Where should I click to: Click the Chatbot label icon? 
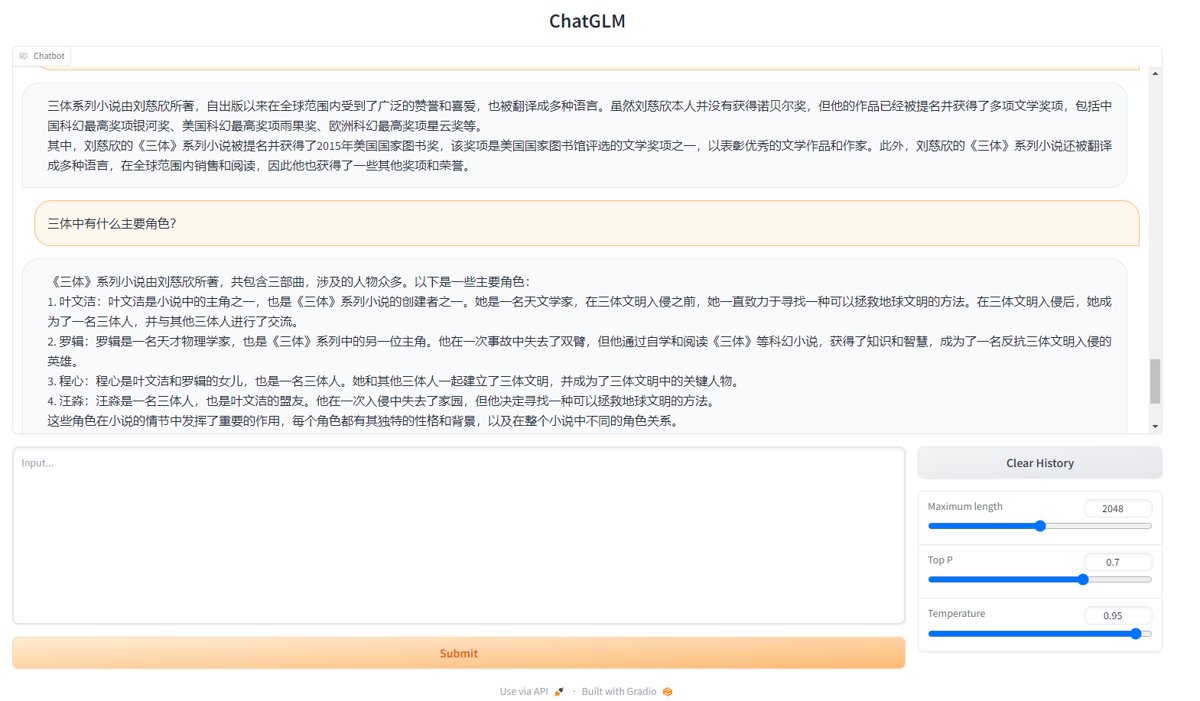point(23,56)
